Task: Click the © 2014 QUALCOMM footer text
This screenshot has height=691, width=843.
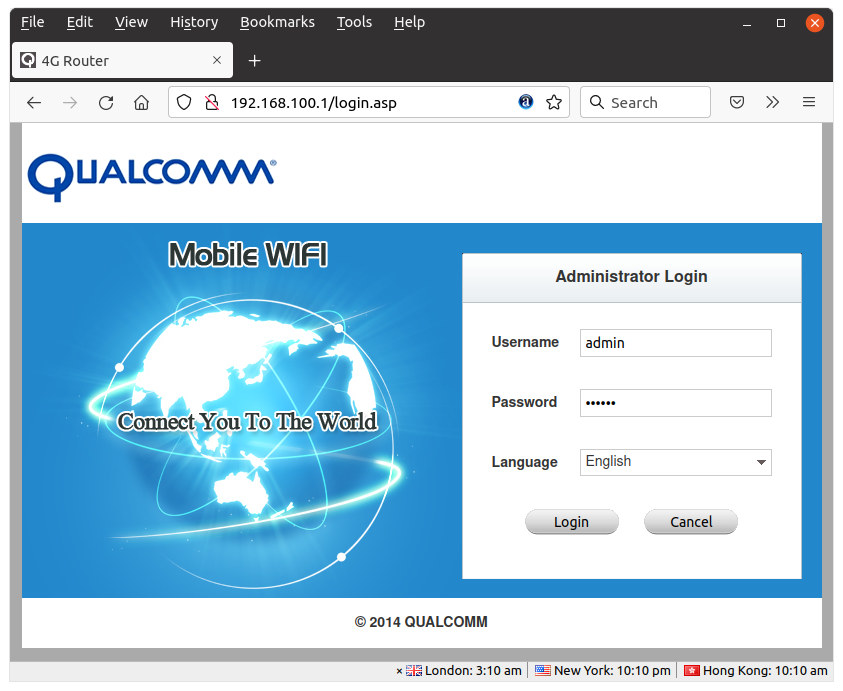Action: [x=421, y=622]
